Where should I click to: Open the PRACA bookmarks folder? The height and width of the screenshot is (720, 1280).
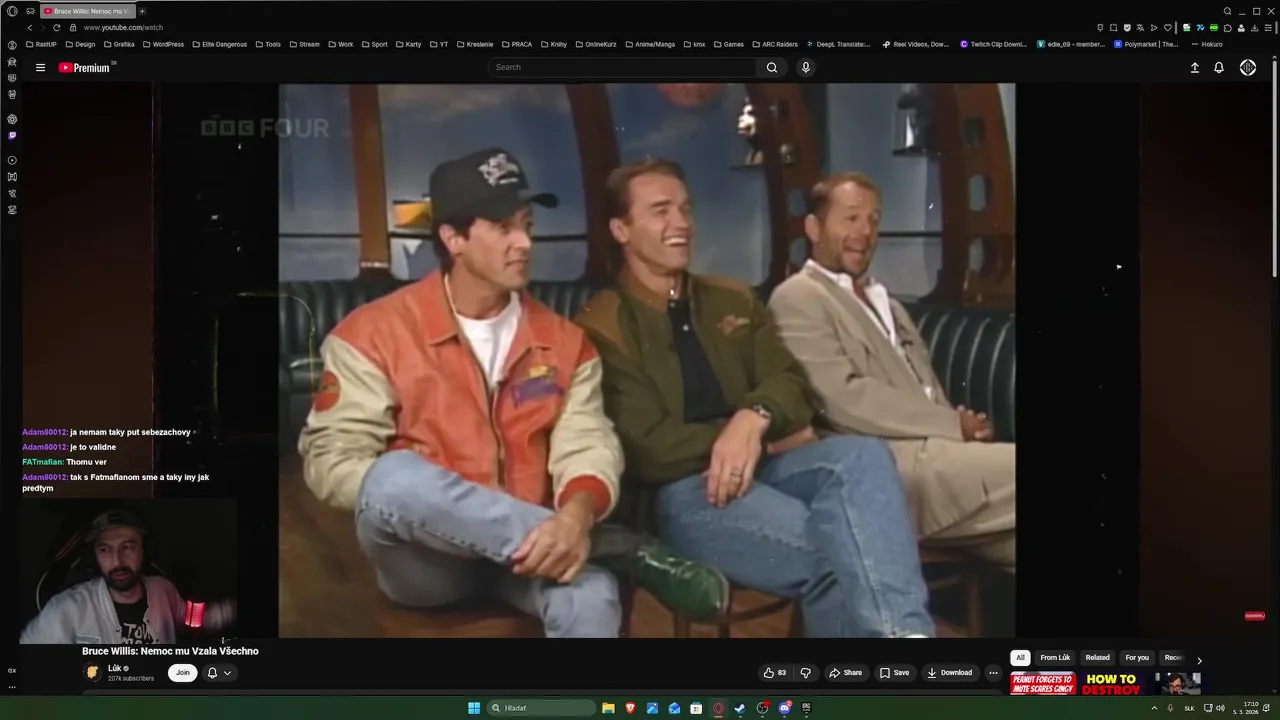(516, 44)
